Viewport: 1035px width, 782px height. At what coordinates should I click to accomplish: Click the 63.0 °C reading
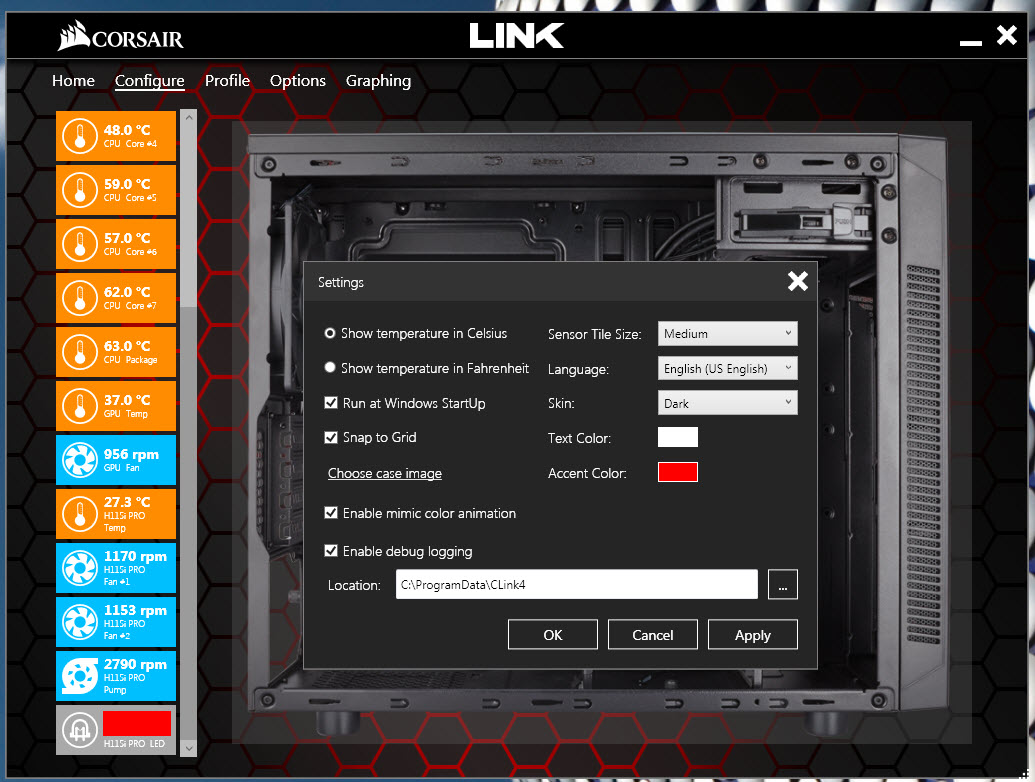(127, 346)
